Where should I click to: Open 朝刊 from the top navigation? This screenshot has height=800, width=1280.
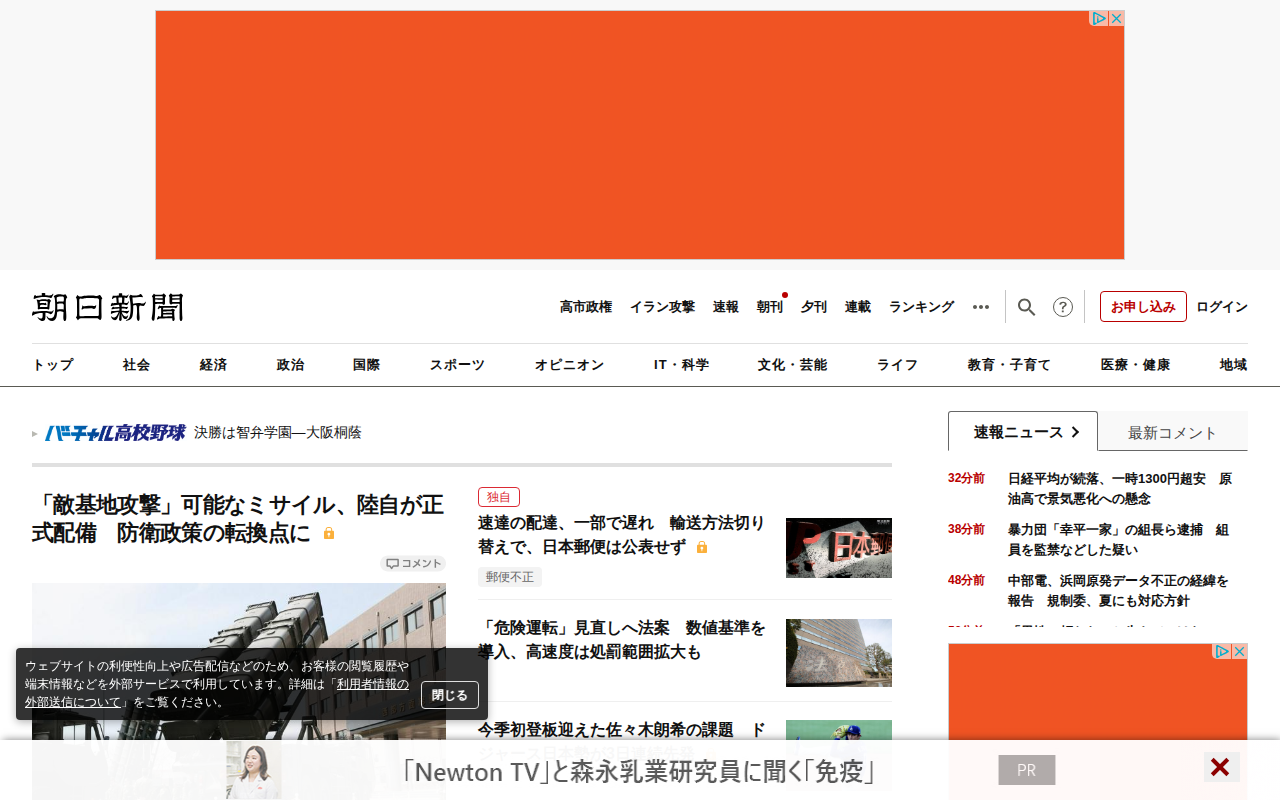769,306
